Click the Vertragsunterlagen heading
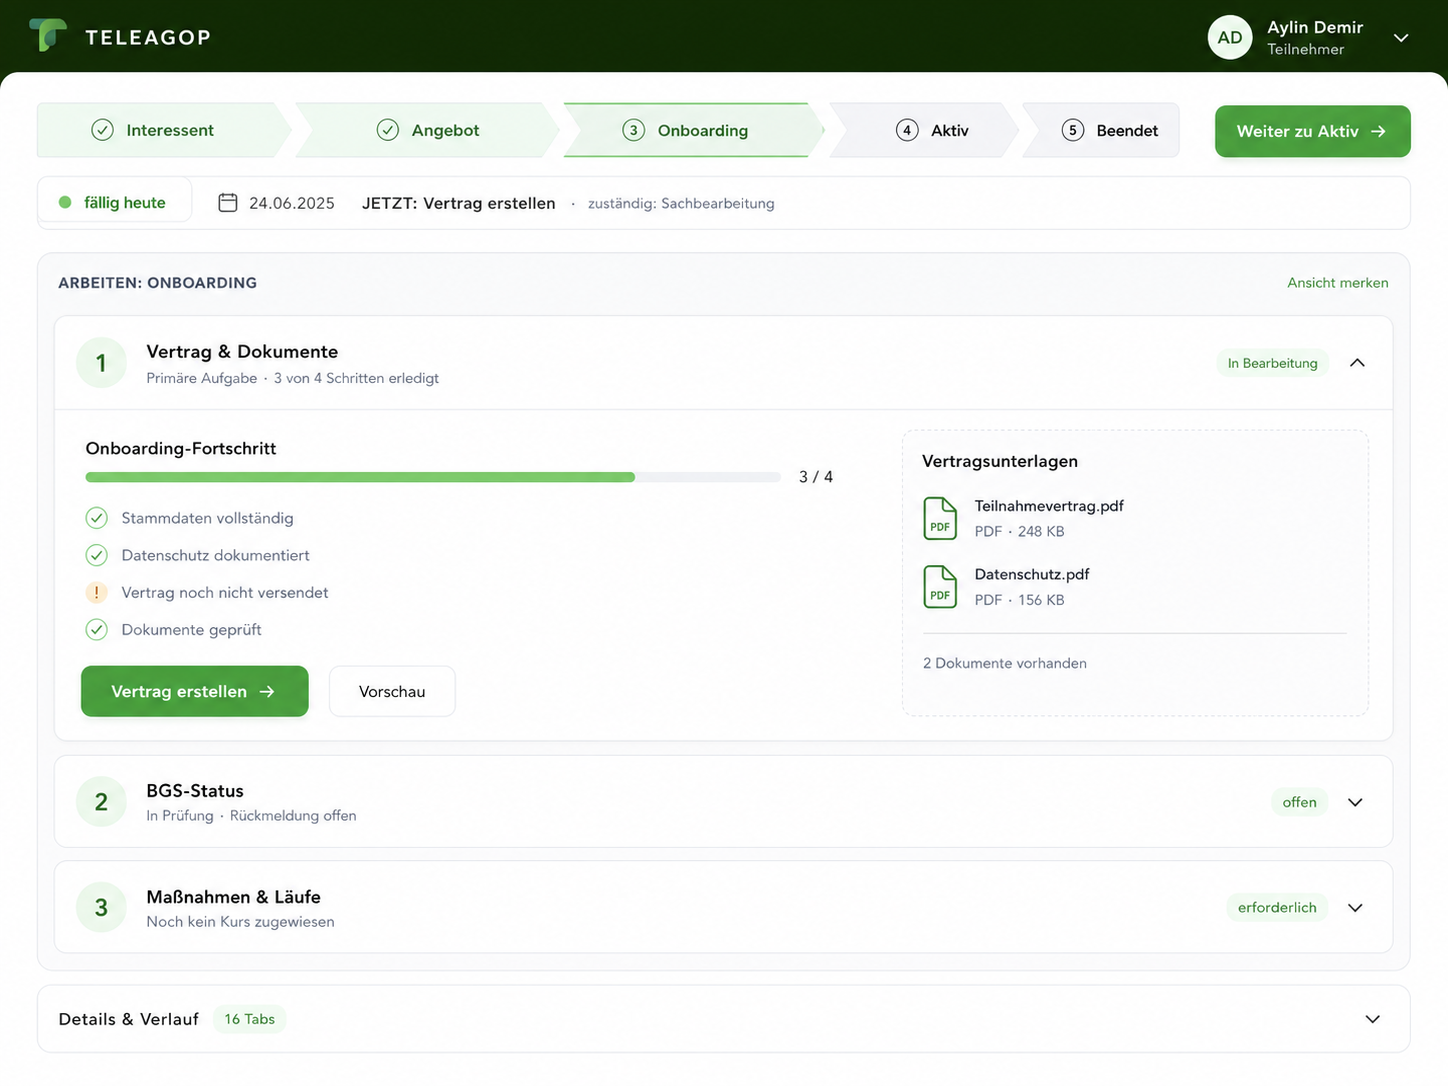 (x=1000, y=461)
